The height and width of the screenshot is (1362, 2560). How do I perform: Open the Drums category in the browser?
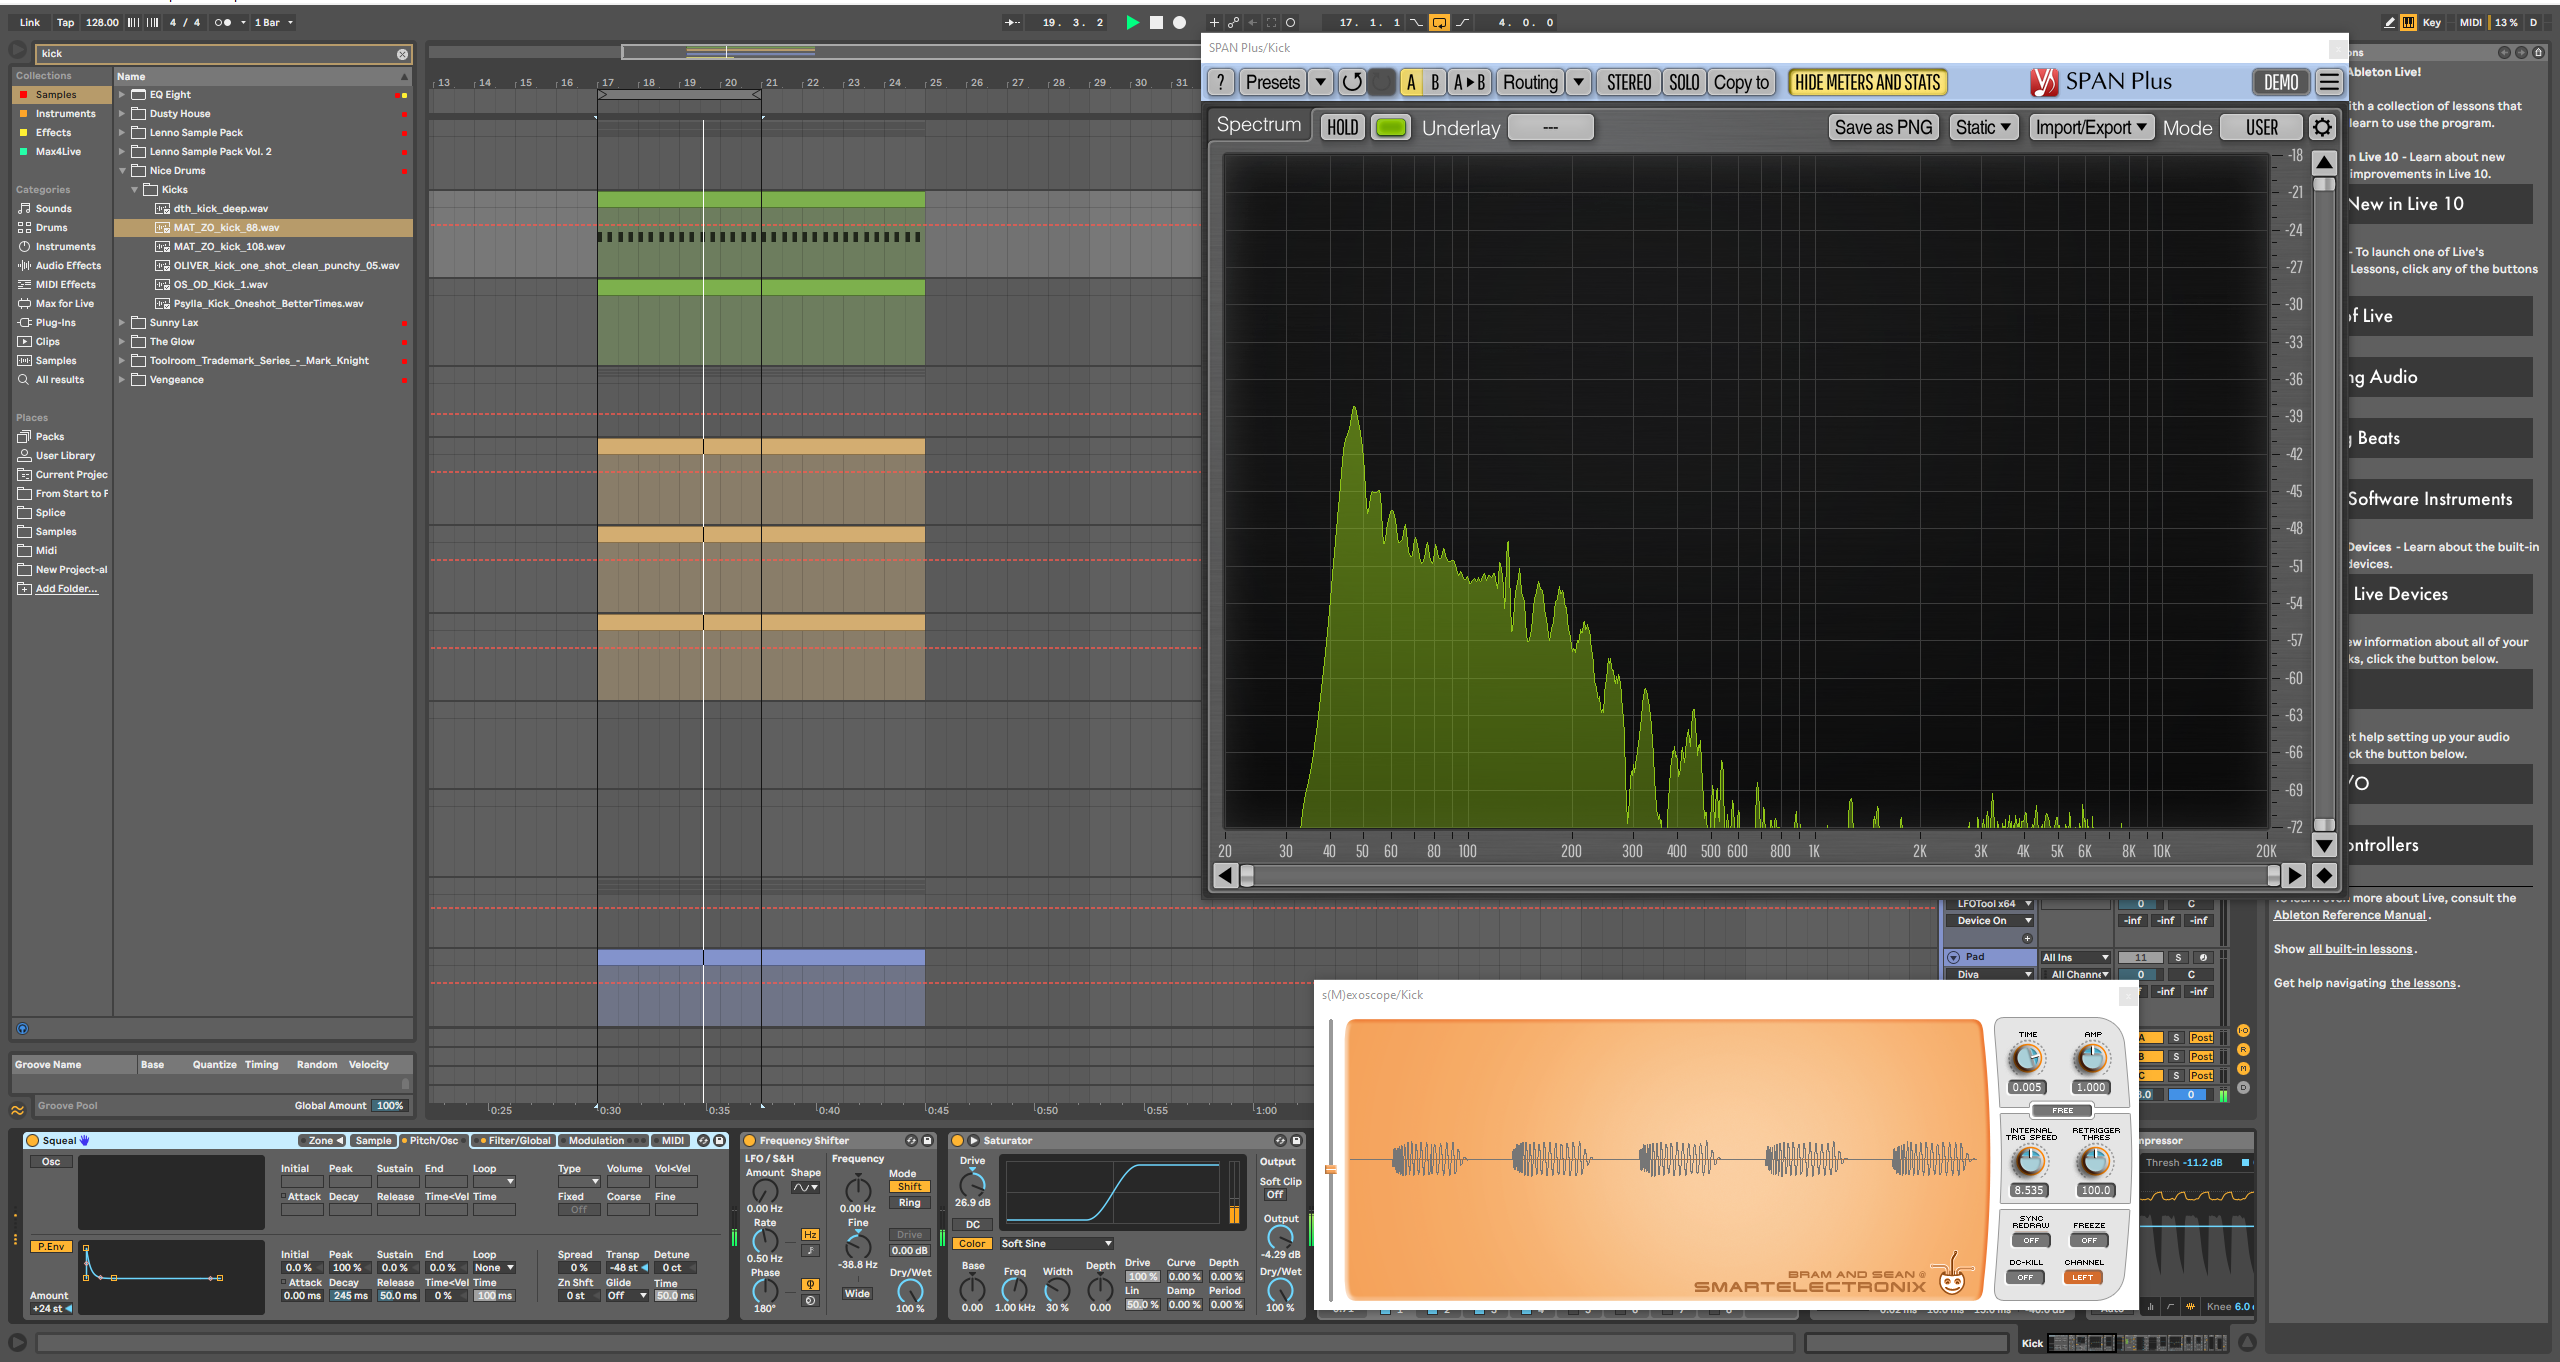52,227
